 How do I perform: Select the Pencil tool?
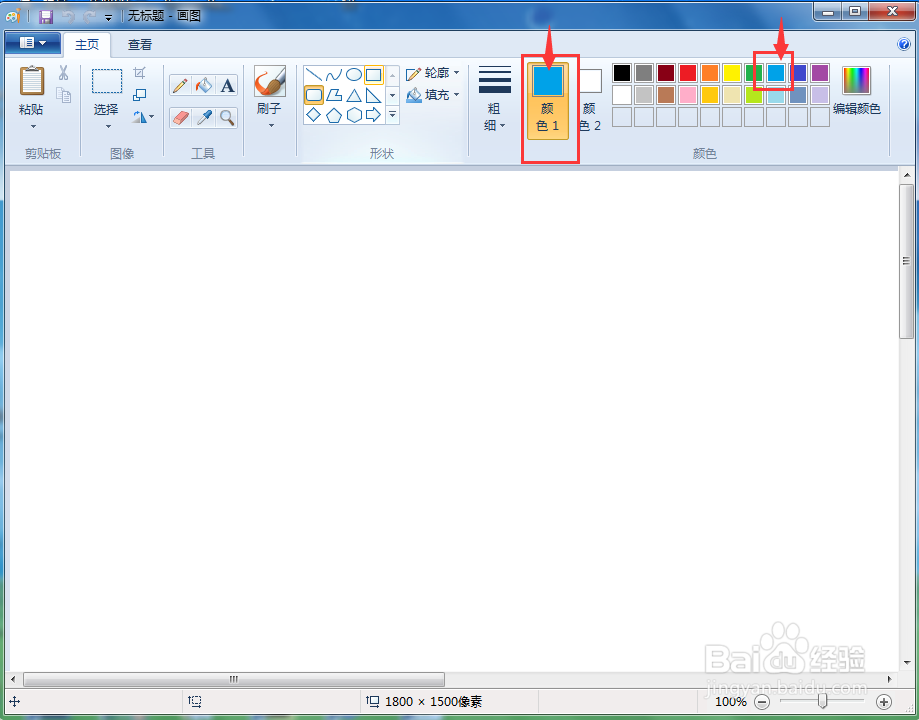(x=181, y=86)
